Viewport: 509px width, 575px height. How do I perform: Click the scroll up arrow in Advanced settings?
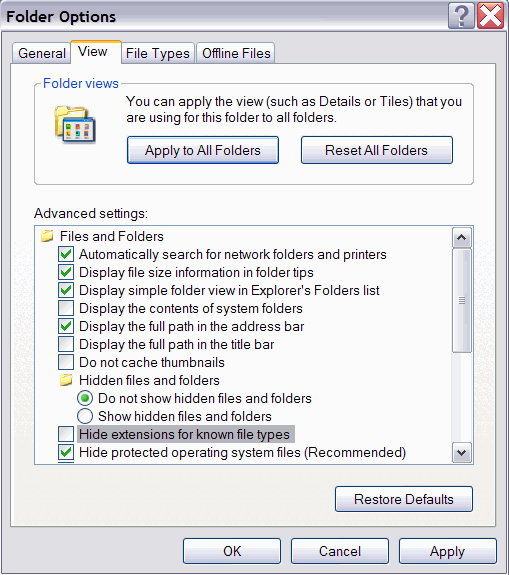tap(462, 238)
